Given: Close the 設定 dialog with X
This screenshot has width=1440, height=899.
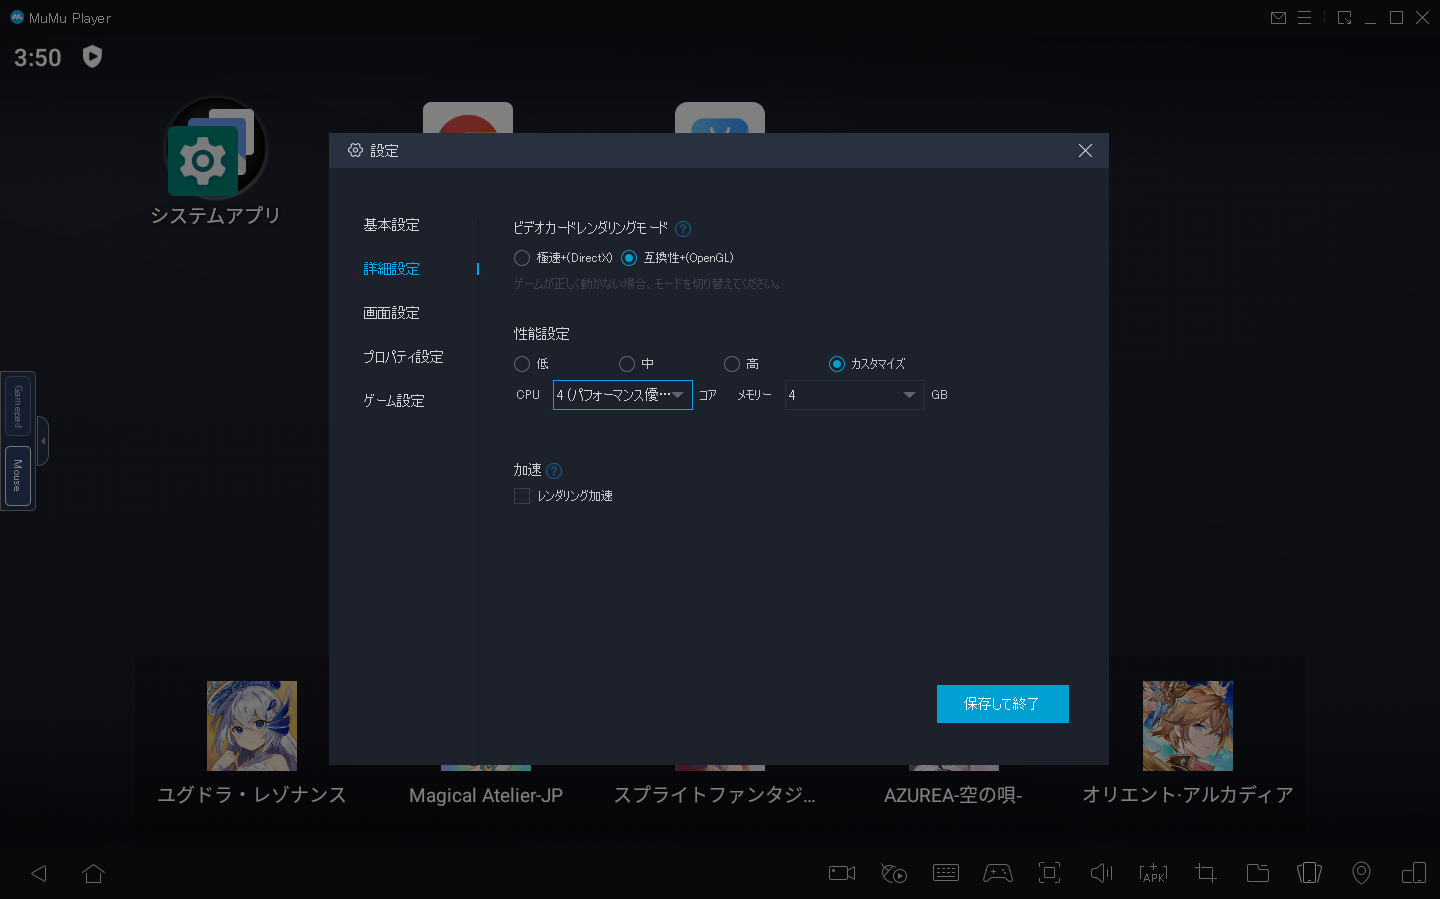Looking at the screenshot, I should [1085, 150].
